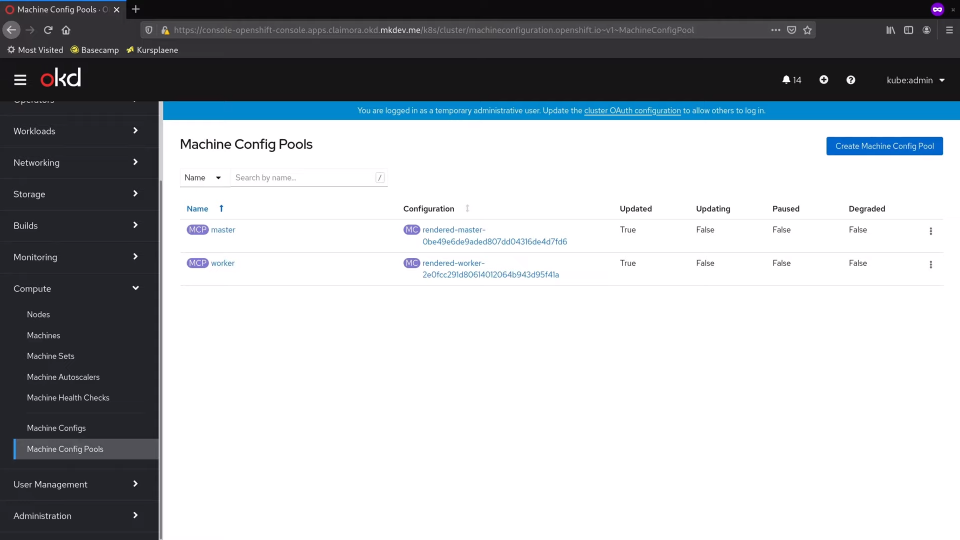Click the tracking protection shield icon
The width and height of the screenshot is (960, 540).
149,29
